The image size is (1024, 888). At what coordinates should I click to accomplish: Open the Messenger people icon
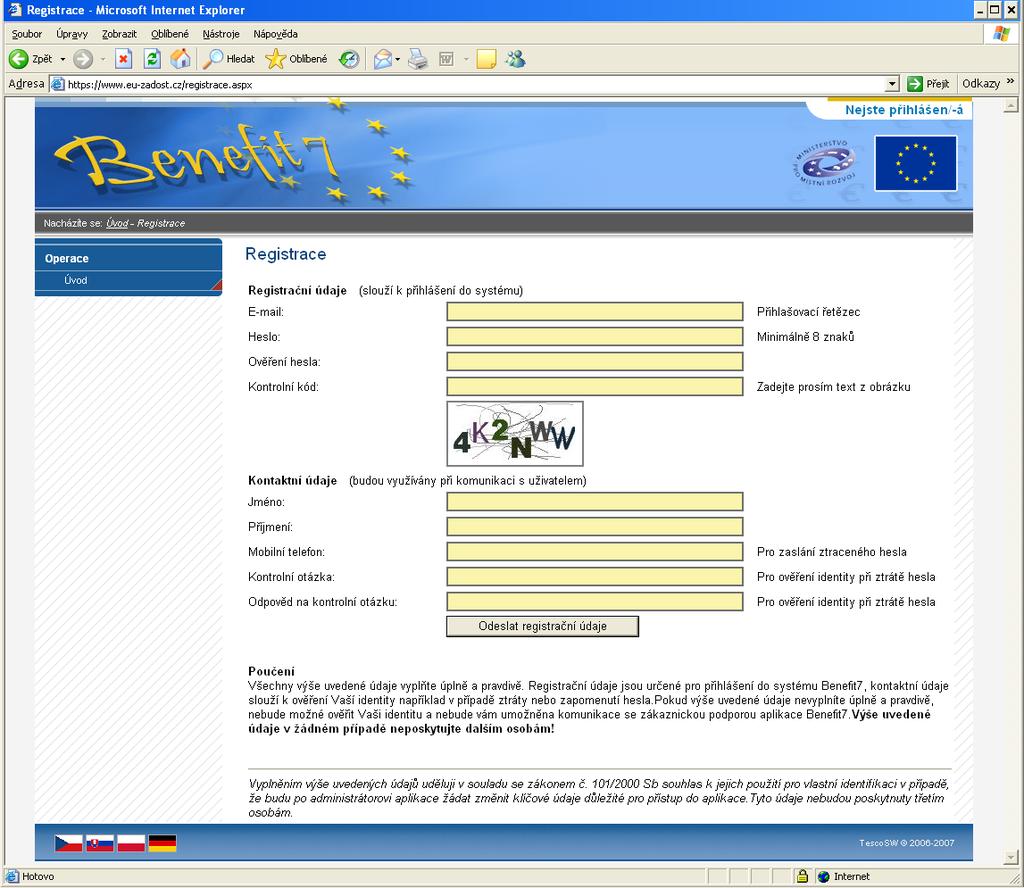[x=515, y=59]
